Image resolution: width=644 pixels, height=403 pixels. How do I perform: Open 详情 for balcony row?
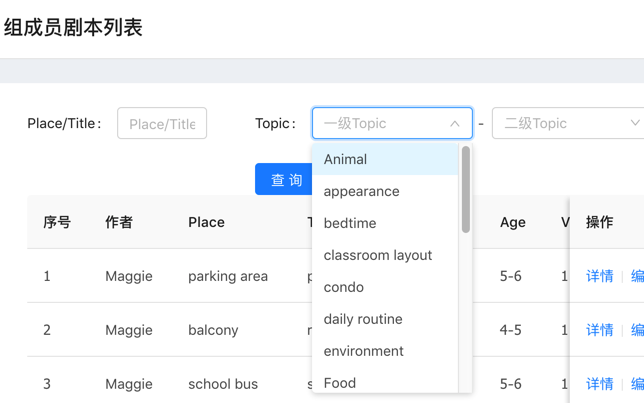click(x=599, y=330)
